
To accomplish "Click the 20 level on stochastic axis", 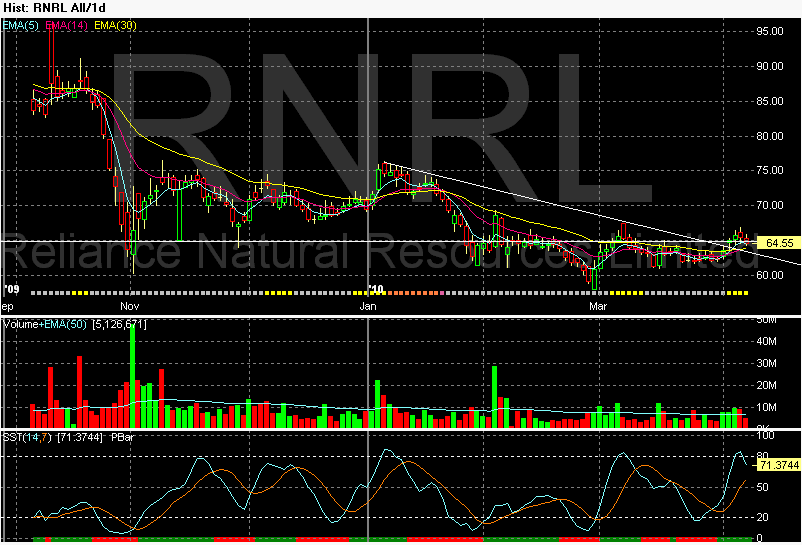I will tap(763, 517).
